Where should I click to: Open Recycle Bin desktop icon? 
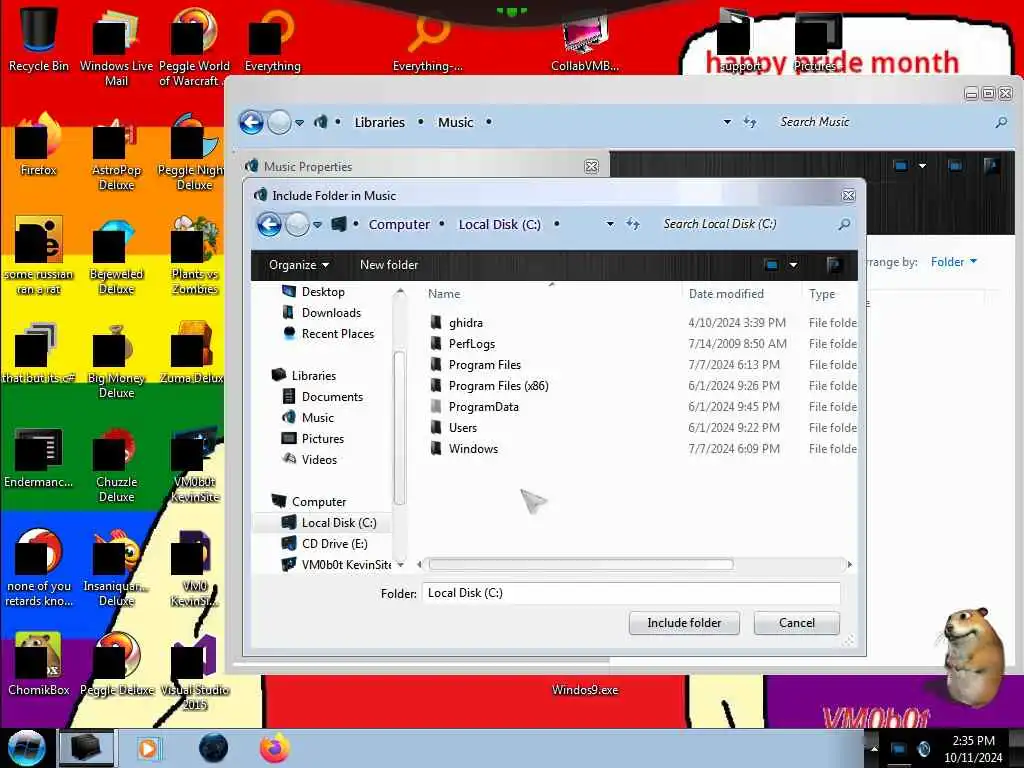coord(39,37)
